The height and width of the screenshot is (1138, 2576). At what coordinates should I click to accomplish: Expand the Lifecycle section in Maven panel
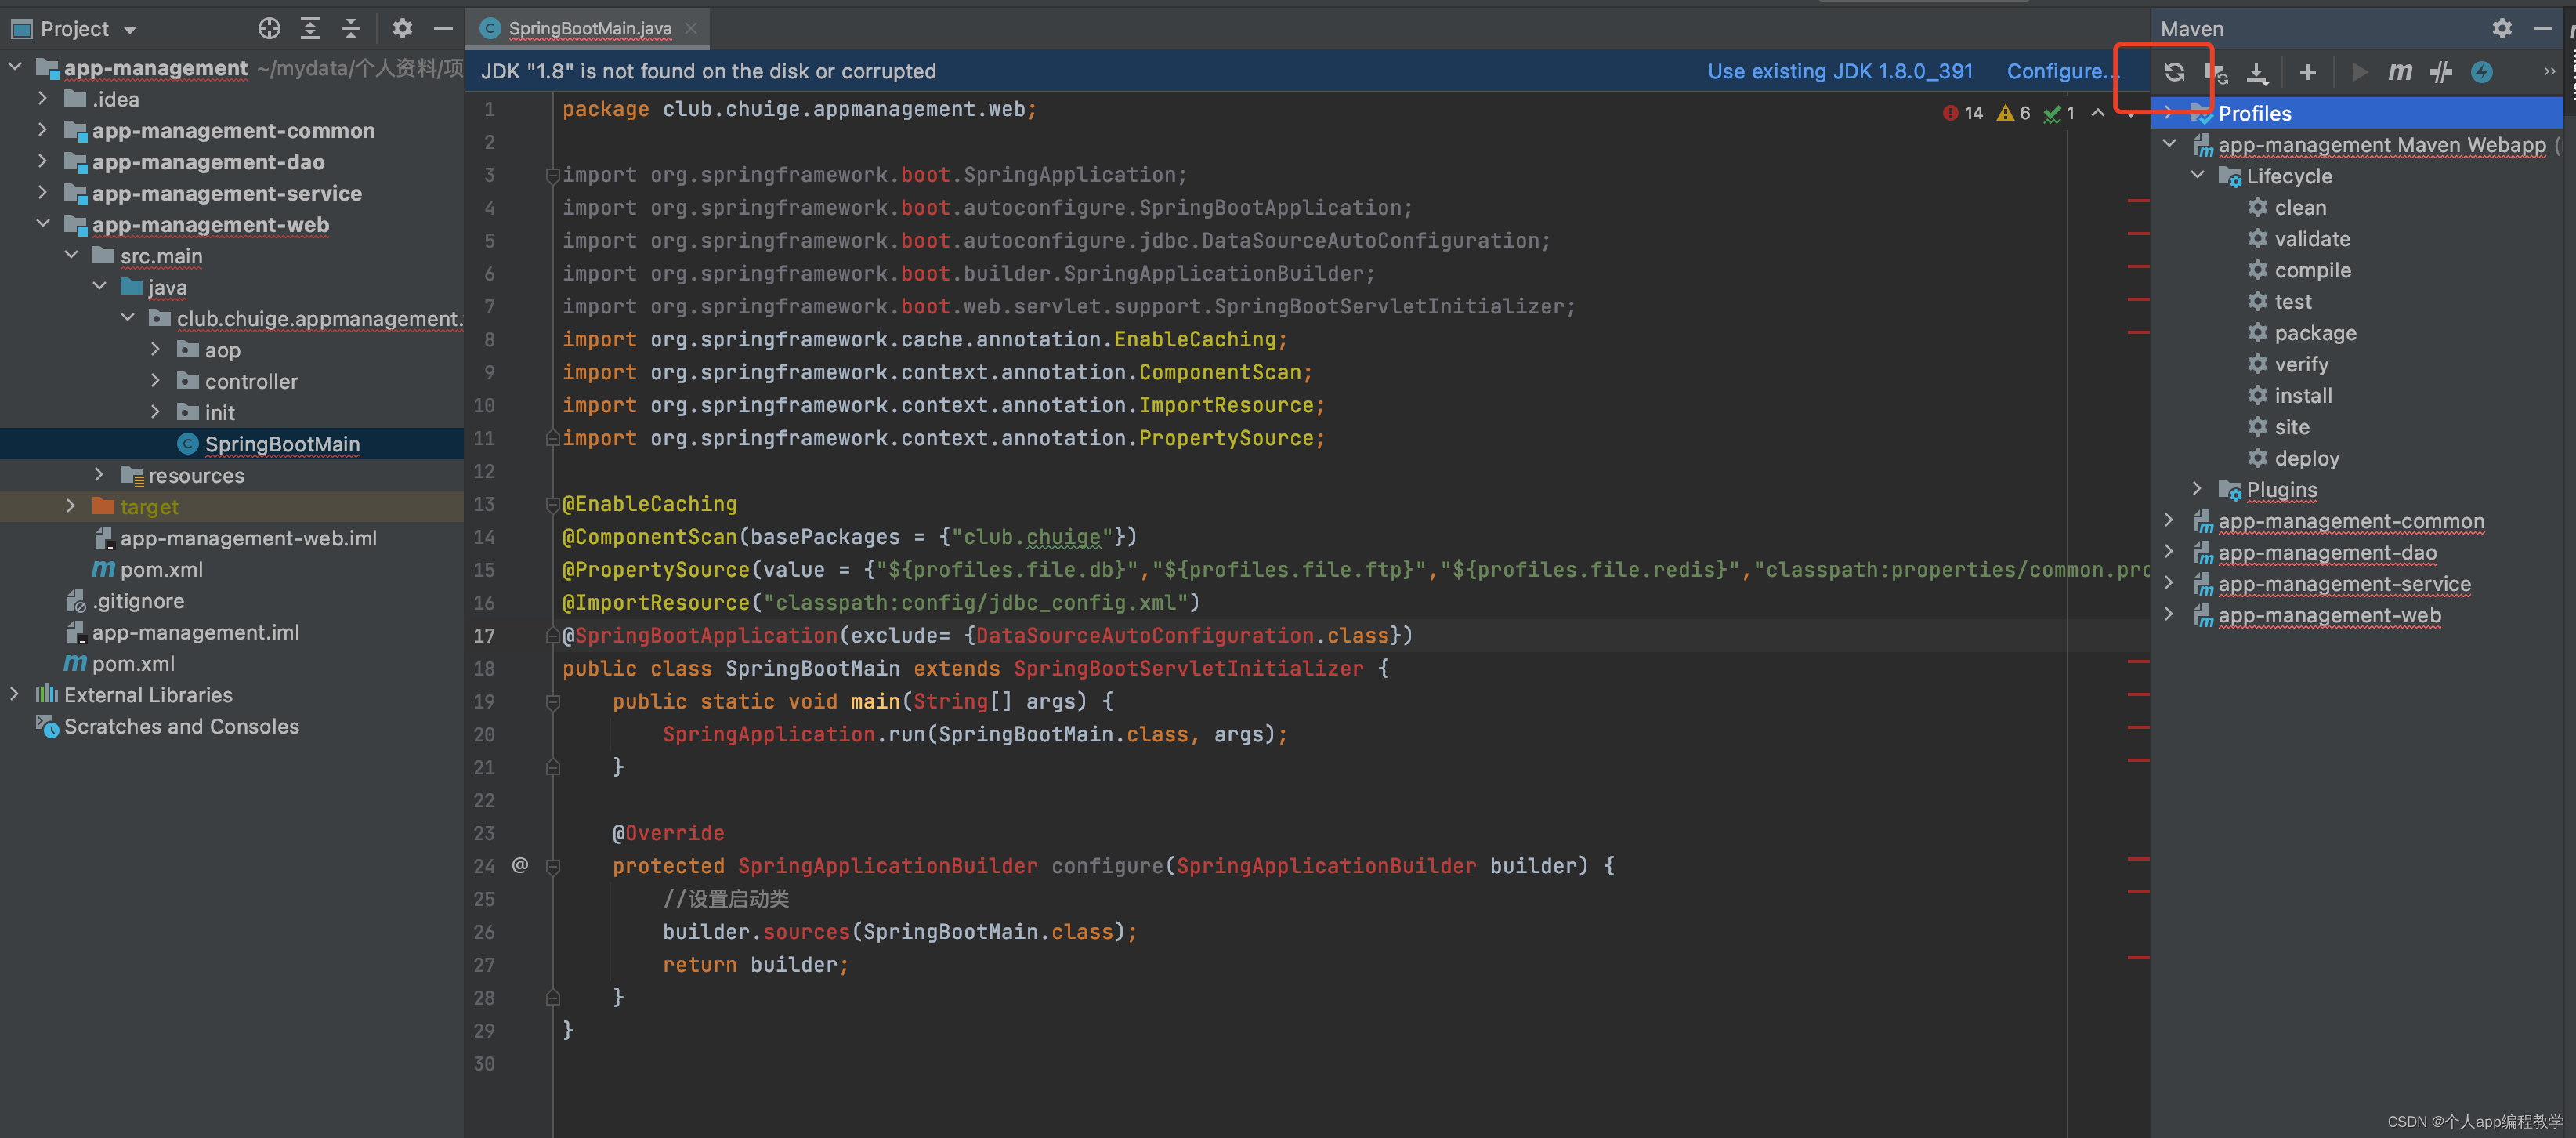coord(2198,176)
